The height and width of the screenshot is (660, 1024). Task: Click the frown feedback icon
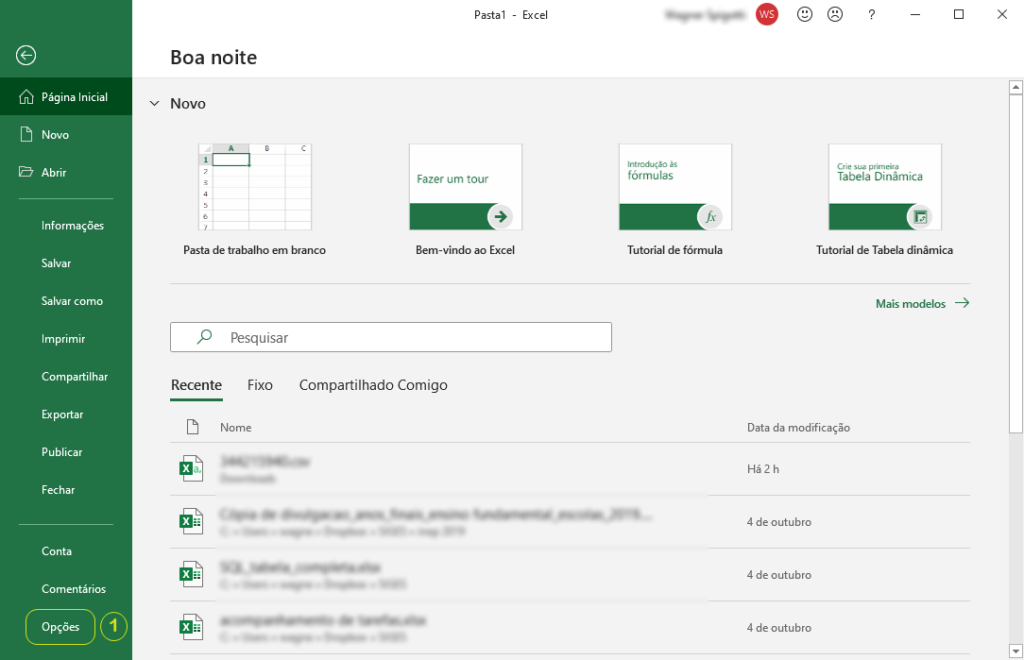(835, 14)
